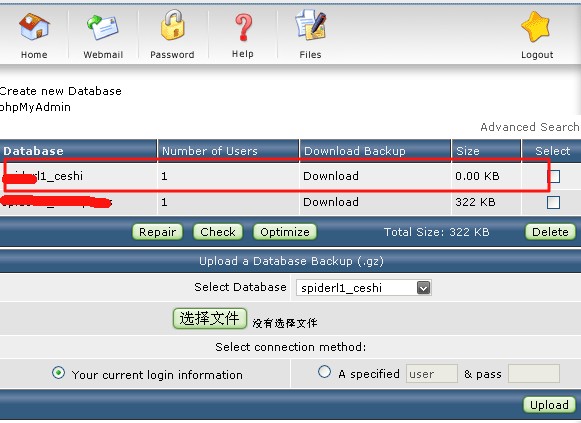The width and height of the screenshot is (581, 423).
Task: Sort by the Size column header
Action: (x=468, y=151)
